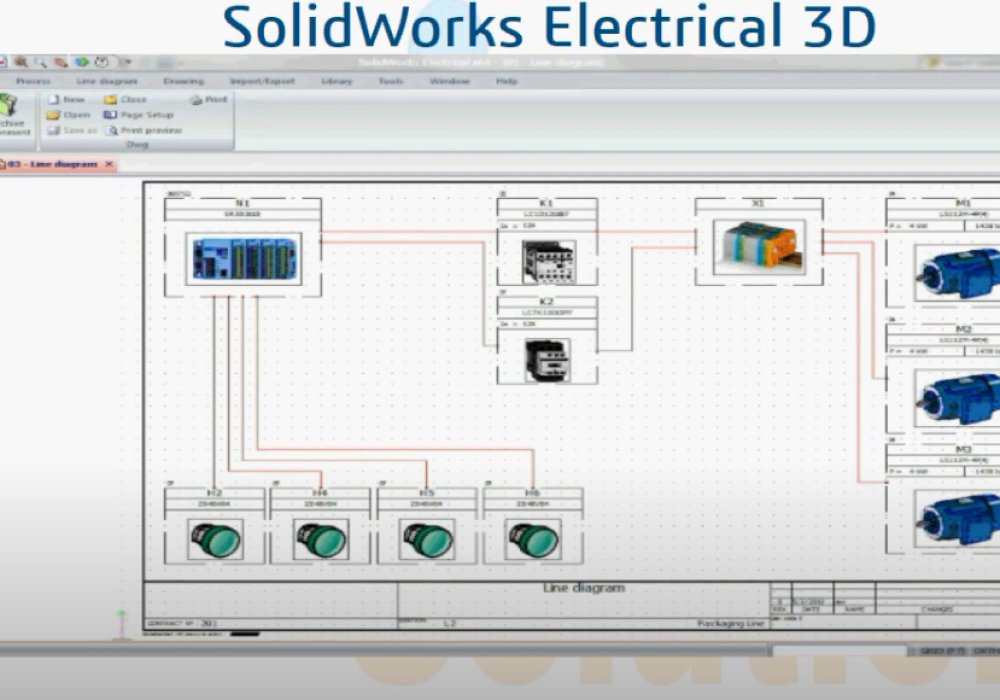Viewport: 1000px width, 700px height.
Task: Click the blue-green sphere icon in quick access toolbar
Action: pos(80,62)
